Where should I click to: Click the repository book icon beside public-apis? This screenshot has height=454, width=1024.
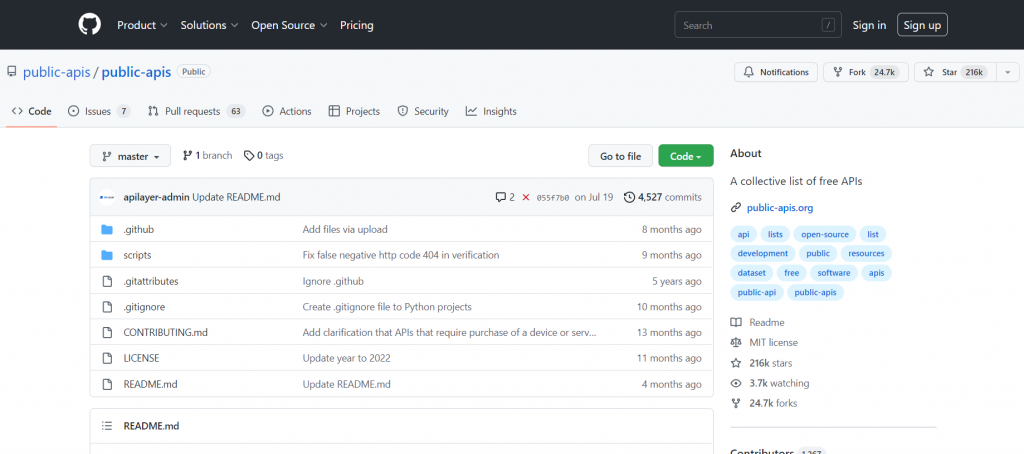click(x=12, y=72)
